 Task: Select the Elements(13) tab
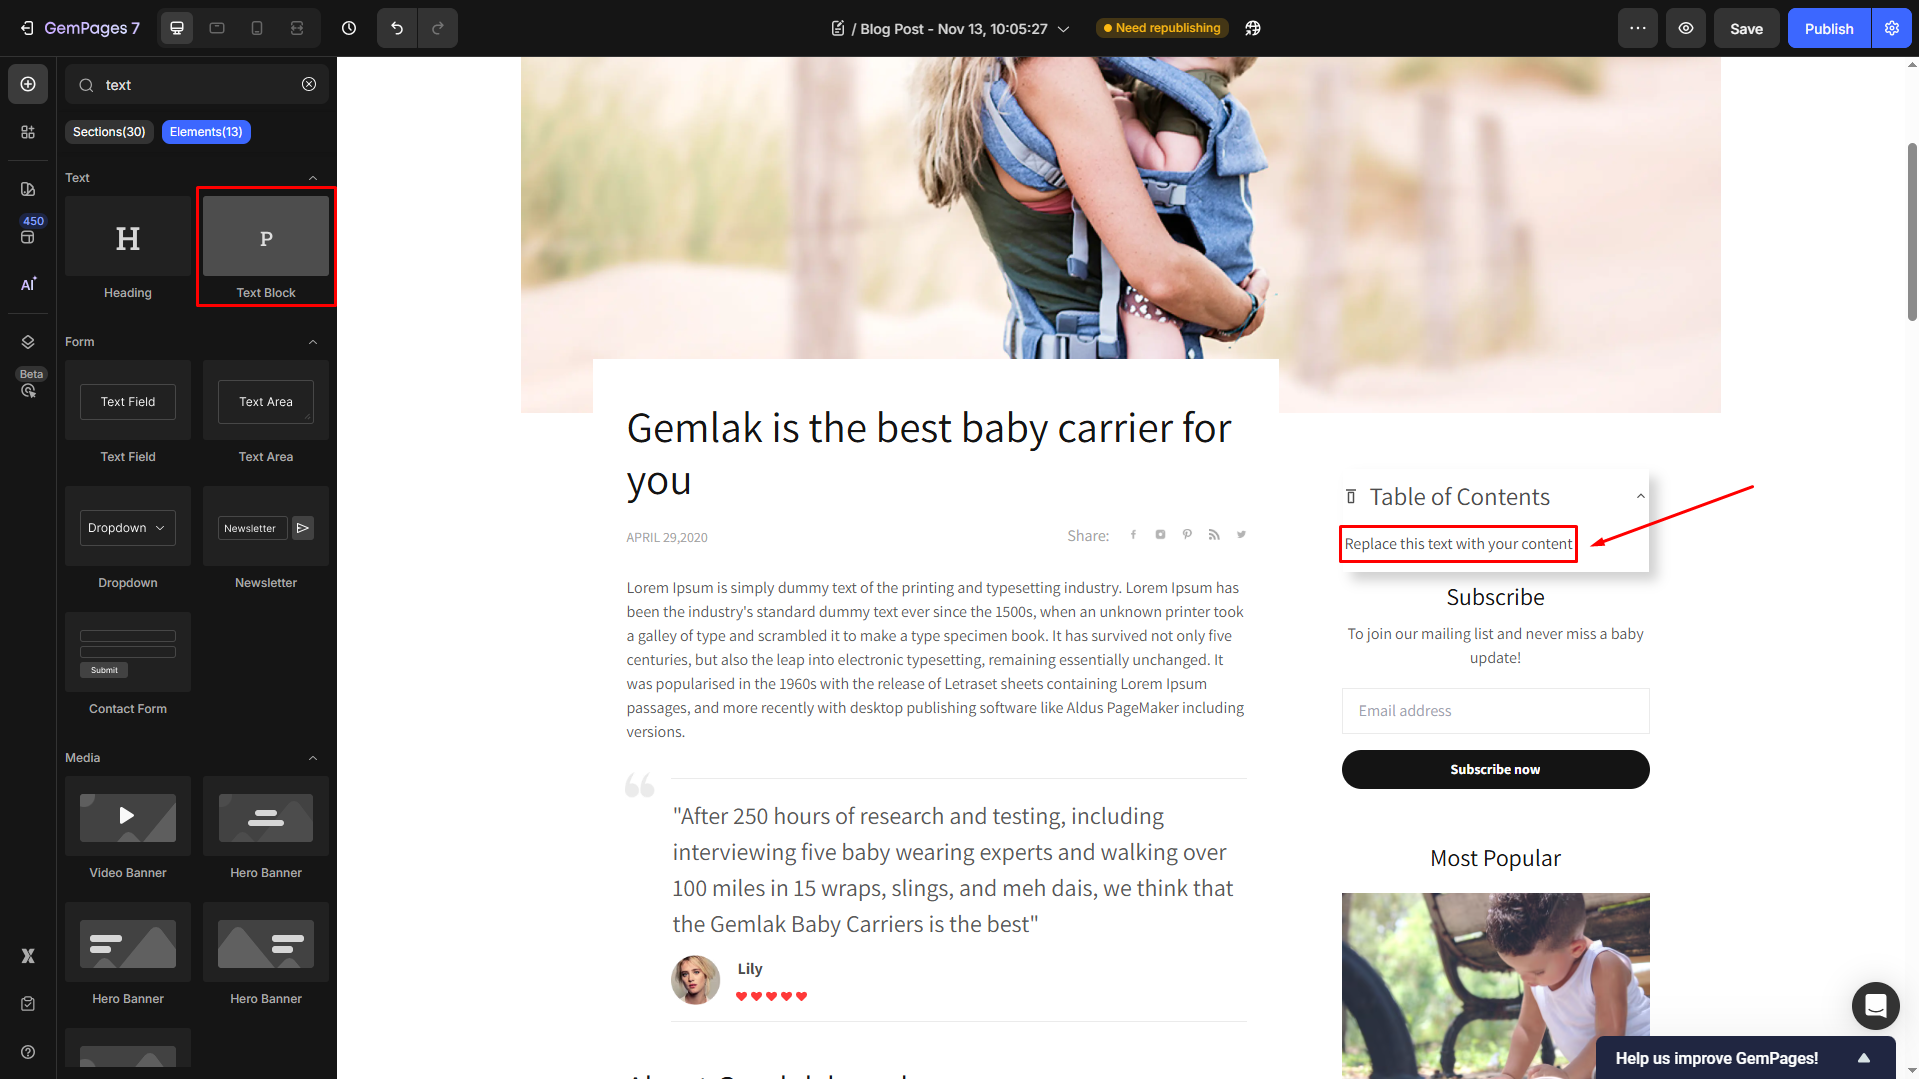click(x=206, y=132)
